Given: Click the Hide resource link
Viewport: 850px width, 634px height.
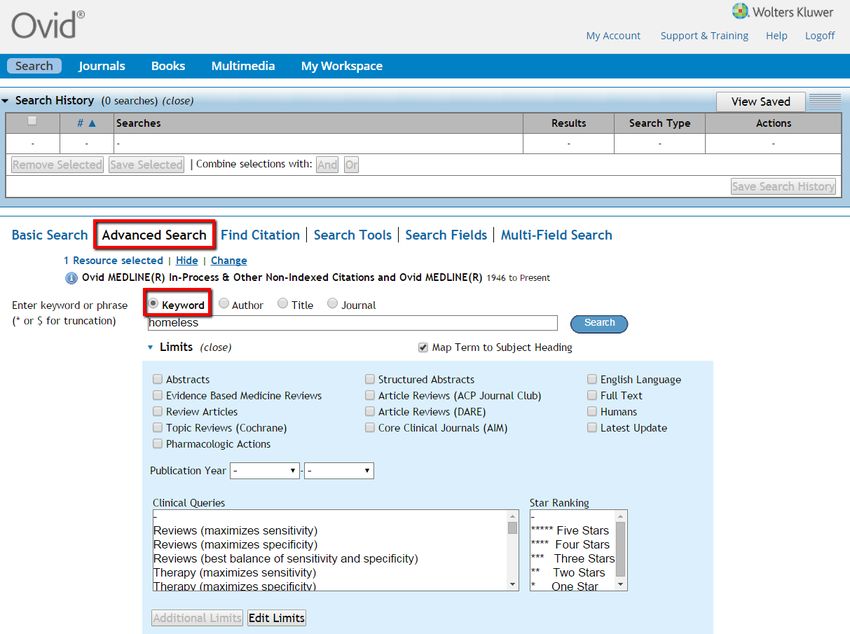Looking at the screenshot, I should 187,261.
